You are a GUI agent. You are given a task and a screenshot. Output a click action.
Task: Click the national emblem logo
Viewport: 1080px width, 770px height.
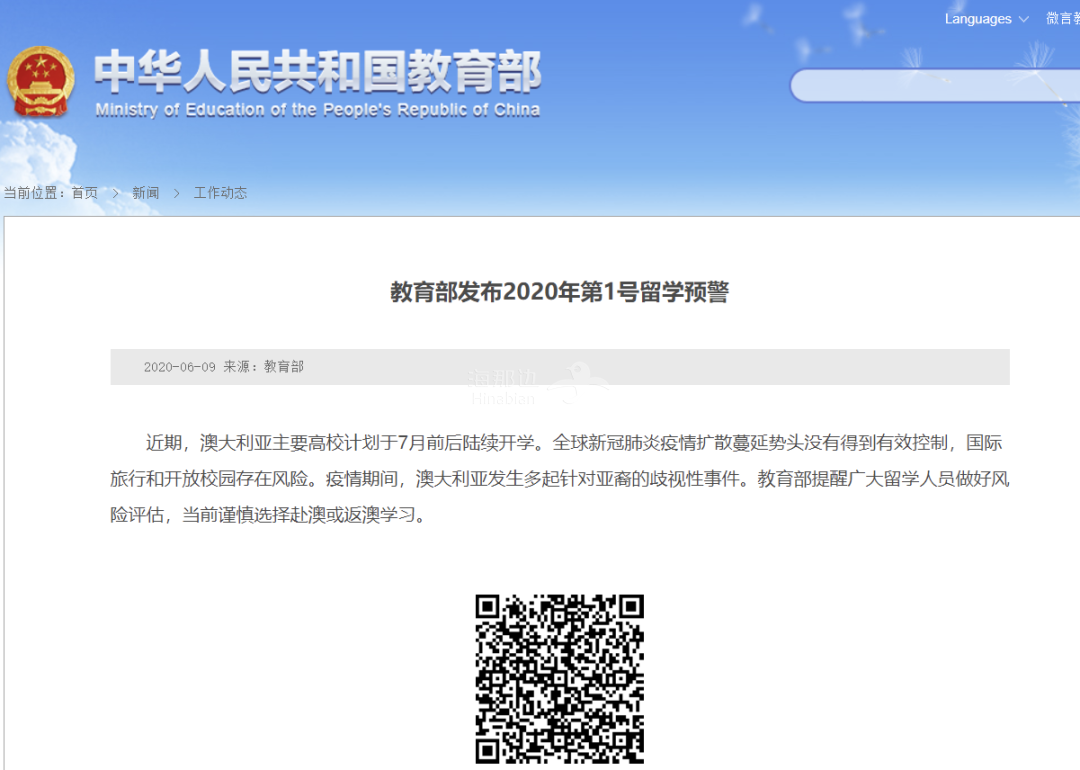pos(40,82)
